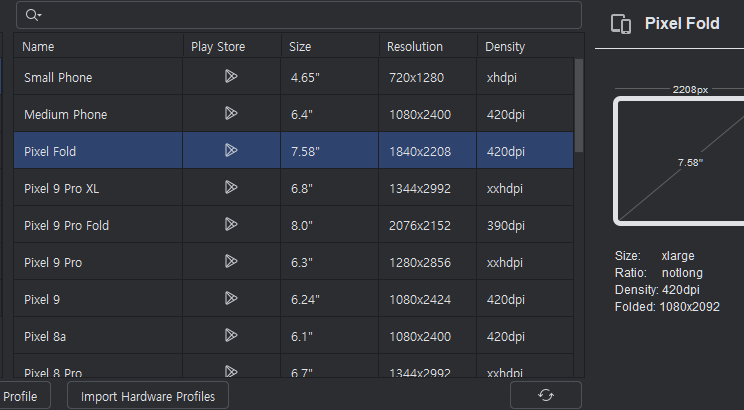The width and height of the screenshot is (744, 410).
Task: Click Play Store icon in Pixel Fold row
Action: [x=231, y=150]
